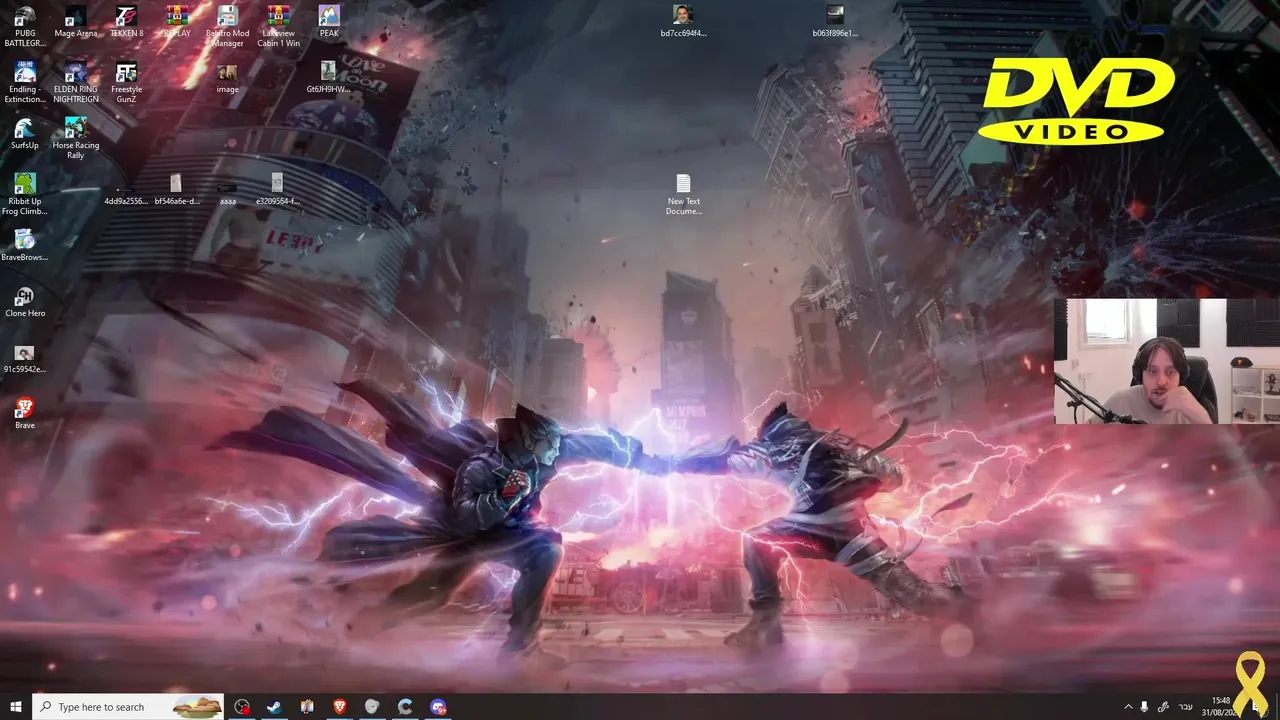Open Steam from the taskbar
This screenshot has width=1280, height=720.
coord(274,707)
